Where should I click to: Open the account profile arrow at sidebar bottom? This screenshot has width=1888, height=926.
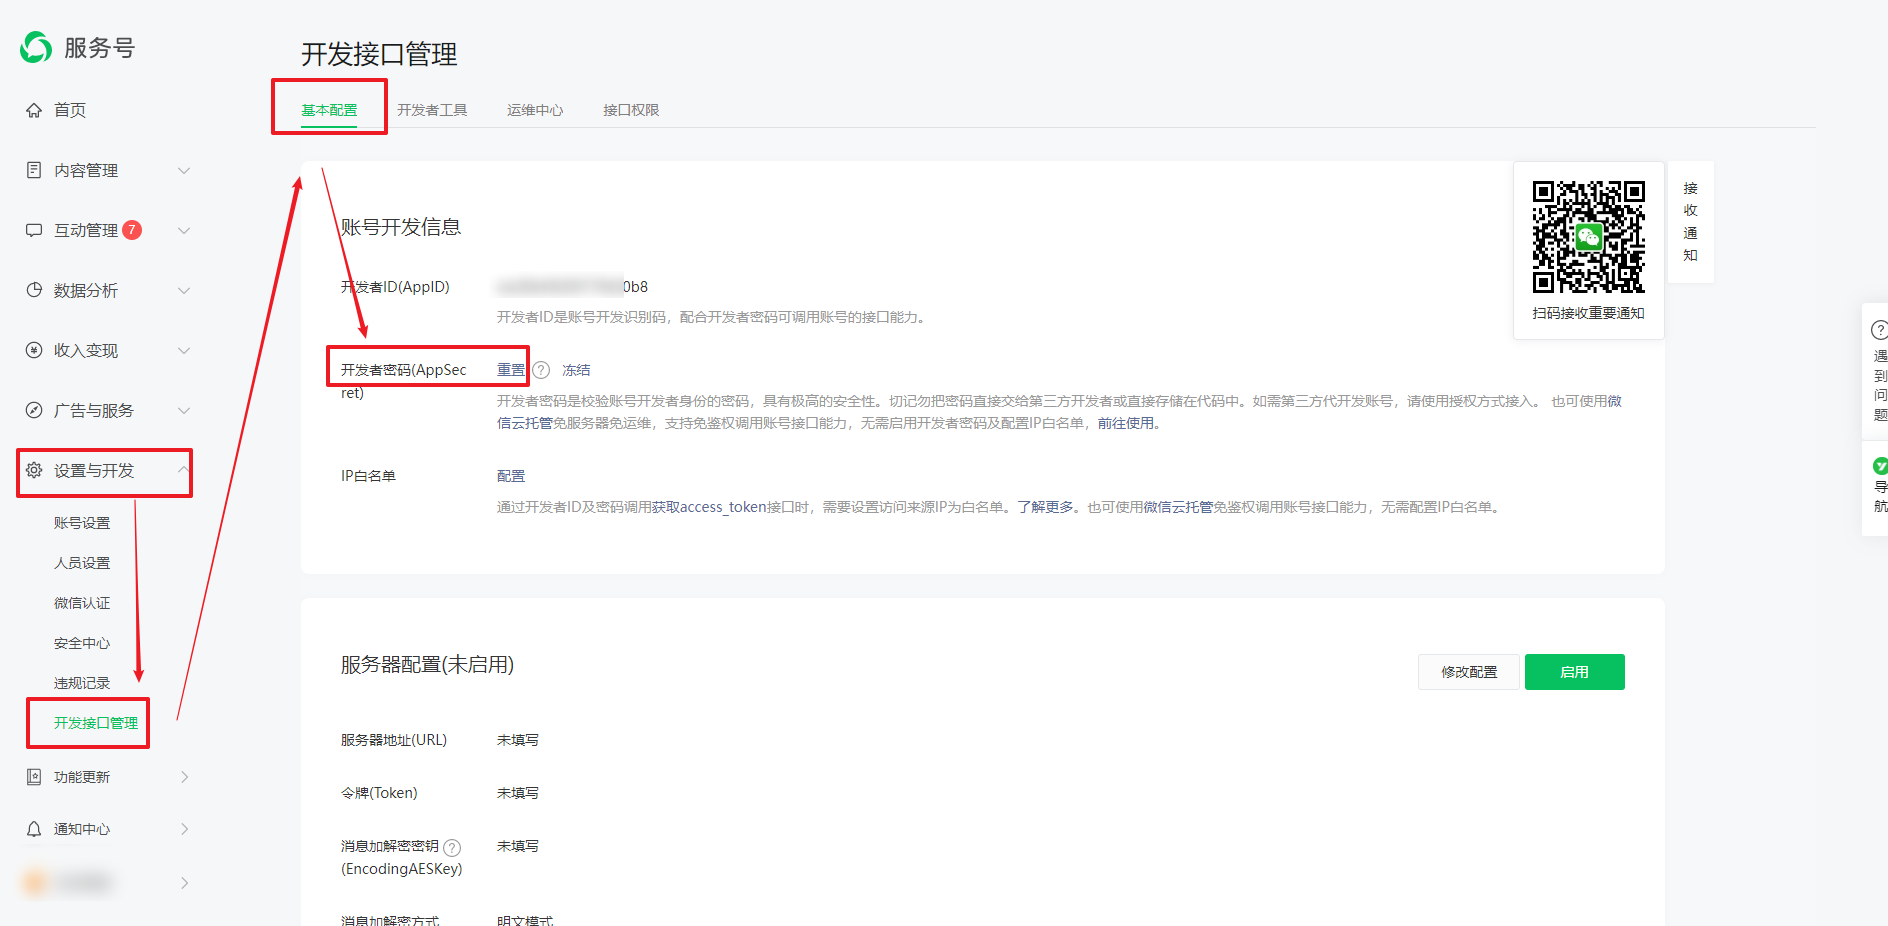pos(185,883)
